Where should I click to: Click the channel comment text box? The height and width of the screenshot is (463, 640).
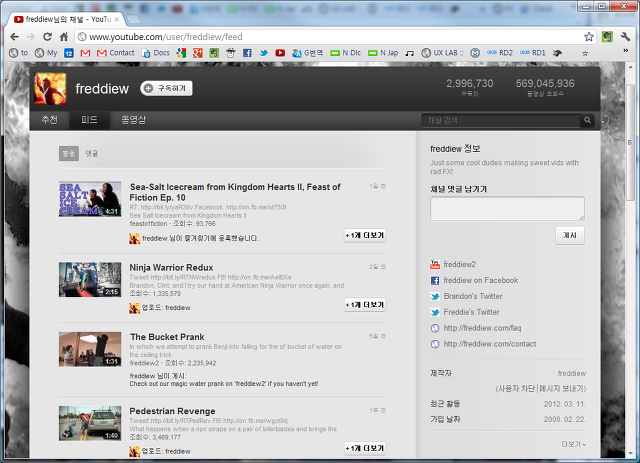point(507,209)
